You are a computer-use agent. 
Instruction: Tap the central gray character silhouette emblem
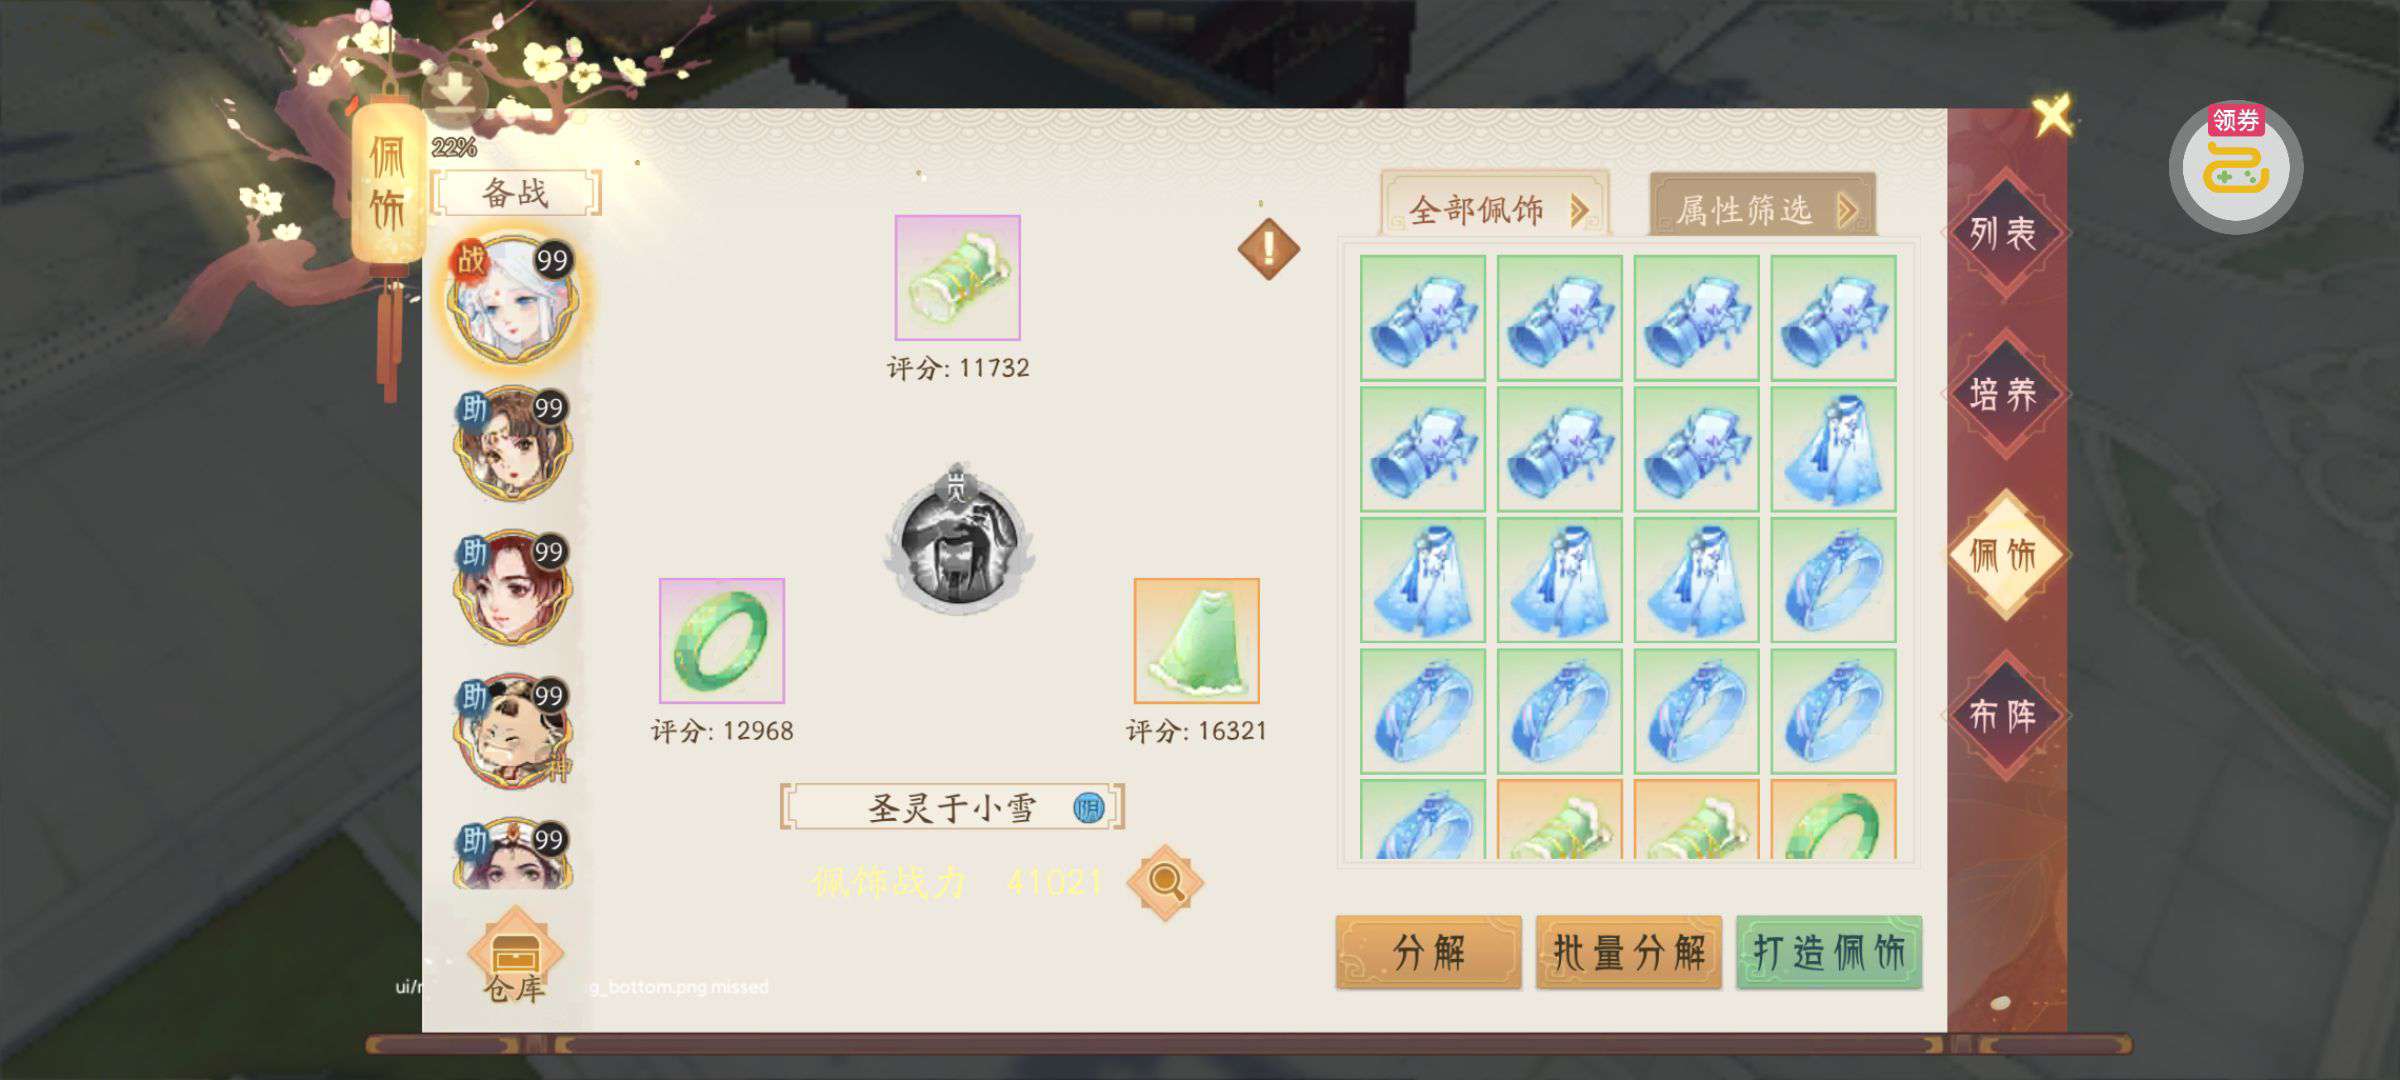point(958,539)
